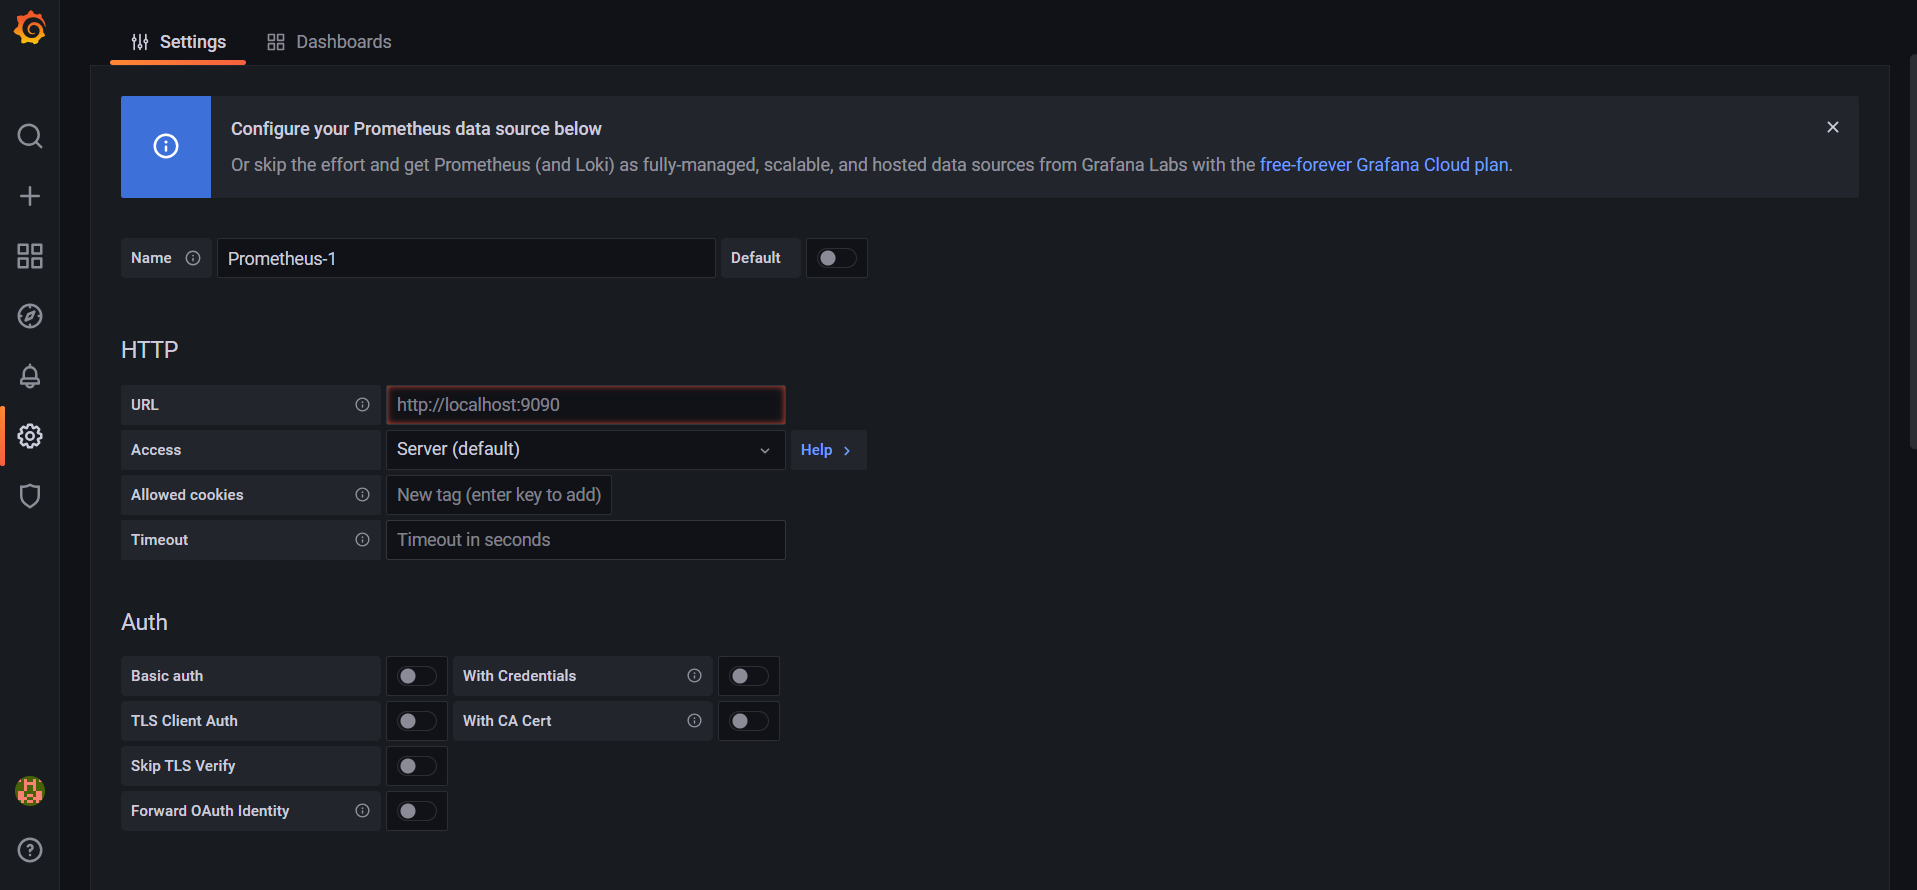Image resolution: width=1917 pixels, height=890 pixels.
Task: Click the Basic auth label
Action: tap(167, 676)
